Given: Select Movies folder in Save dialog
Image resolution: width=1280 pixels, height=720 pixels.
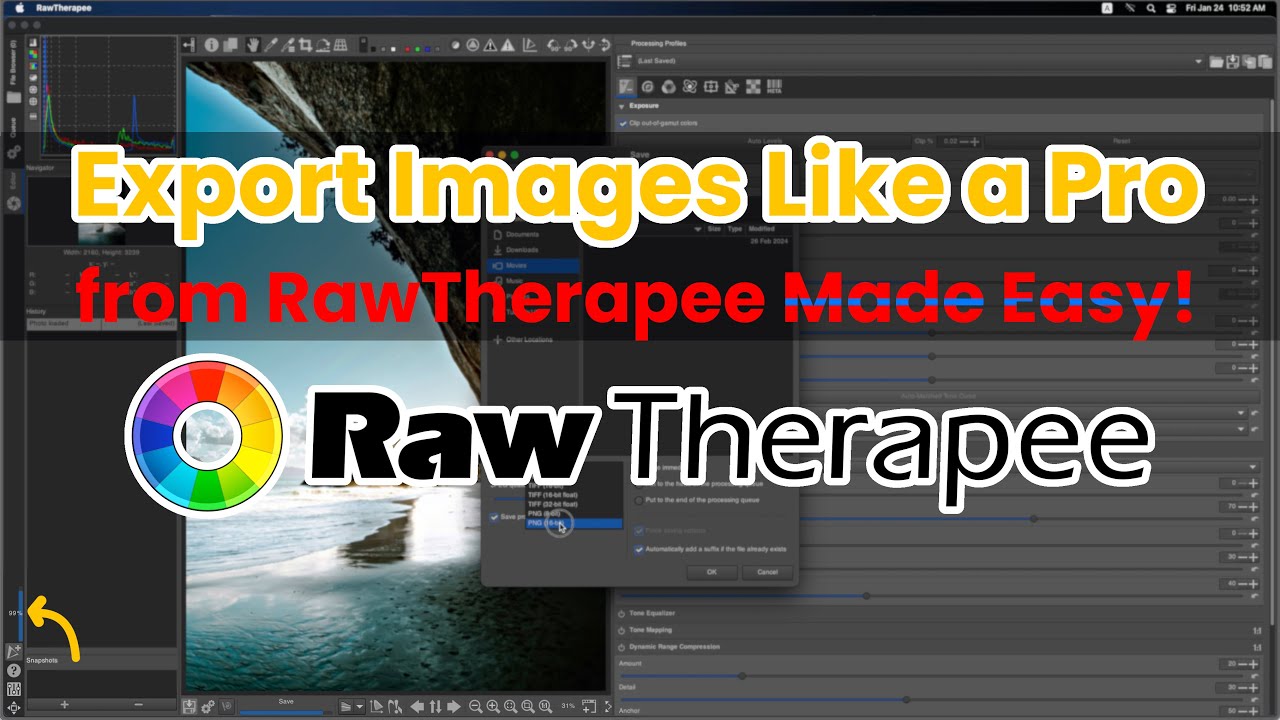Looking at the screenshot, I should click(532, 266).
